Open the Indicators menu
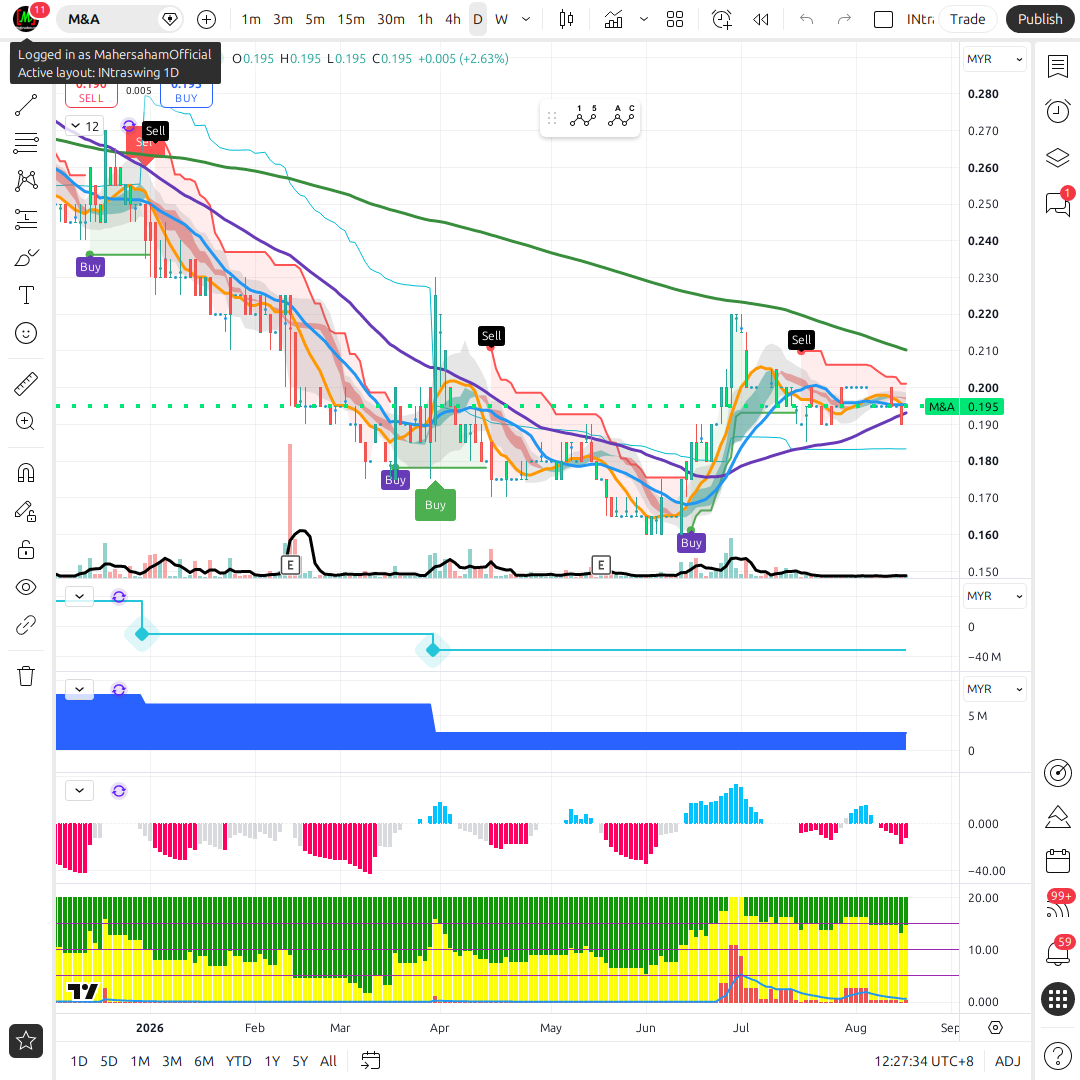Screen dimensions: 1080x1080 pyautogui.click(x=613, y=19)
